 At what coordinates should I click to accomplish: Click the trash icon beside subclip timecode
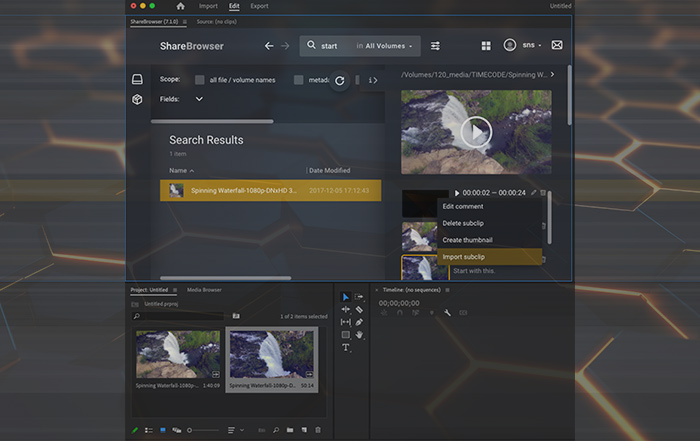[x=543, y=192]
